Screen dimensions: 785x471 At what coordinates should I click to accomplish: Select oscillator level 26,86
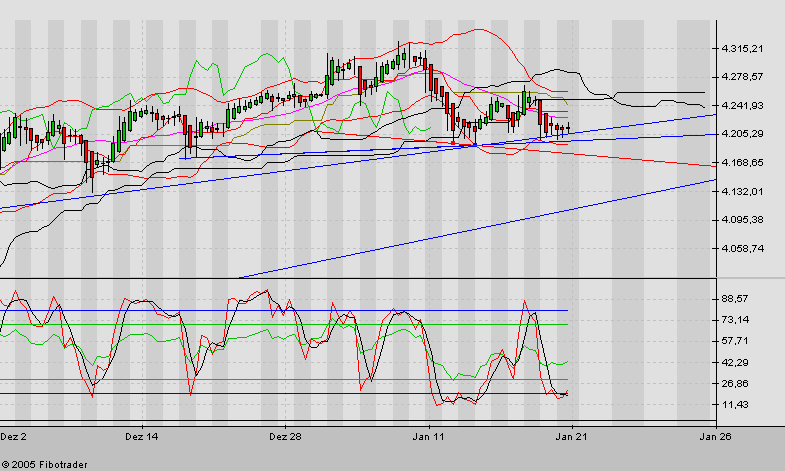click(735, 383)
